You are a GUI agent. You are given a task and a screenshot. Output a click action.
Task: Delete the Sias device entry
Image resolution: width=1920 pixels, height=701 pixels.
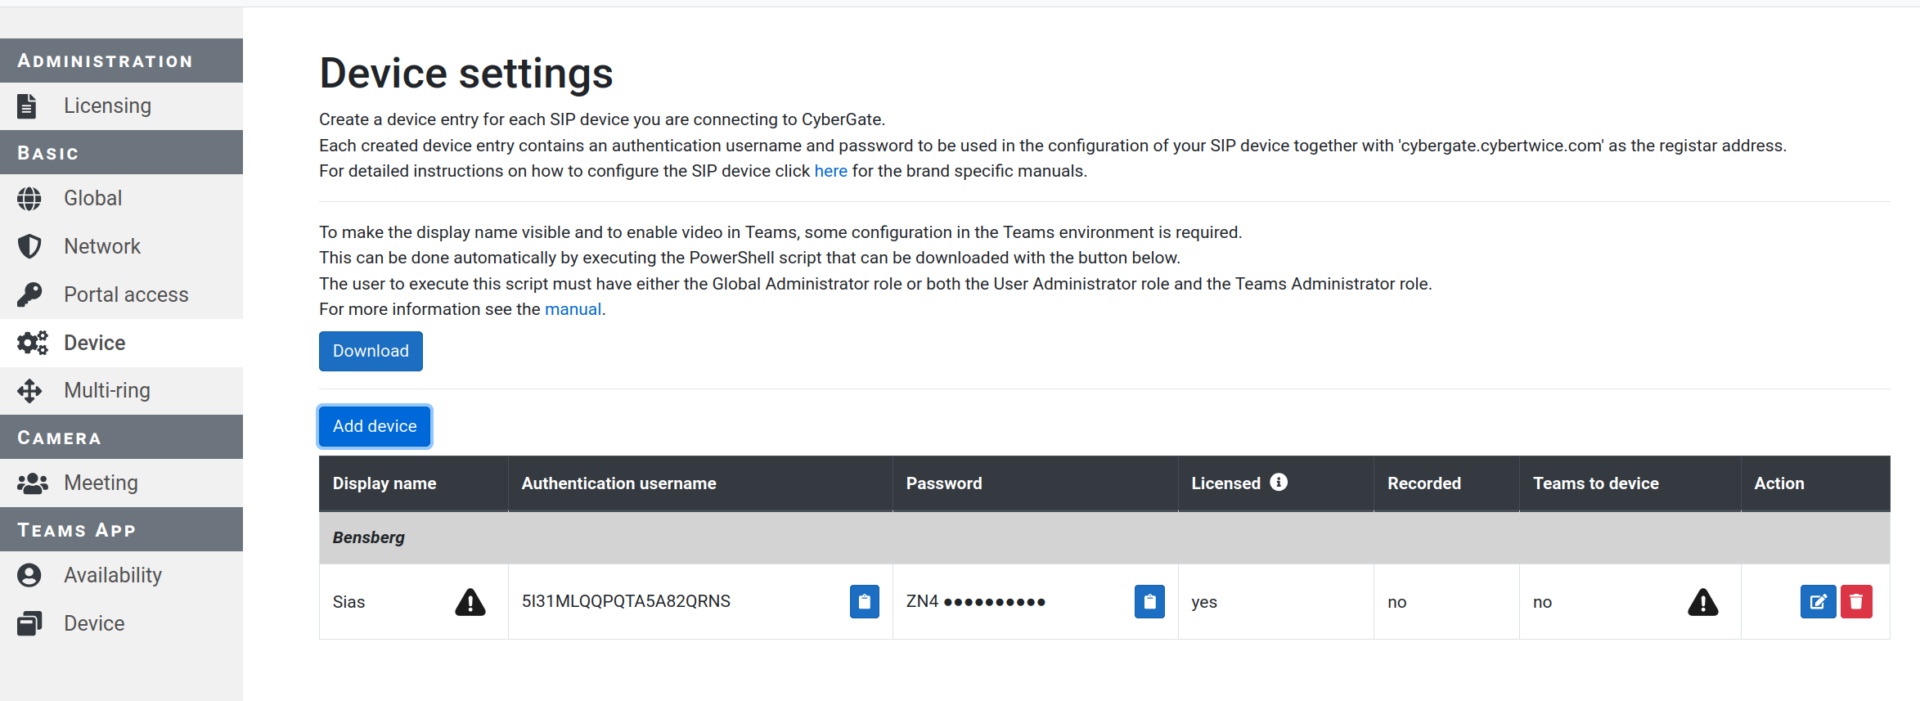[1856, 602]
